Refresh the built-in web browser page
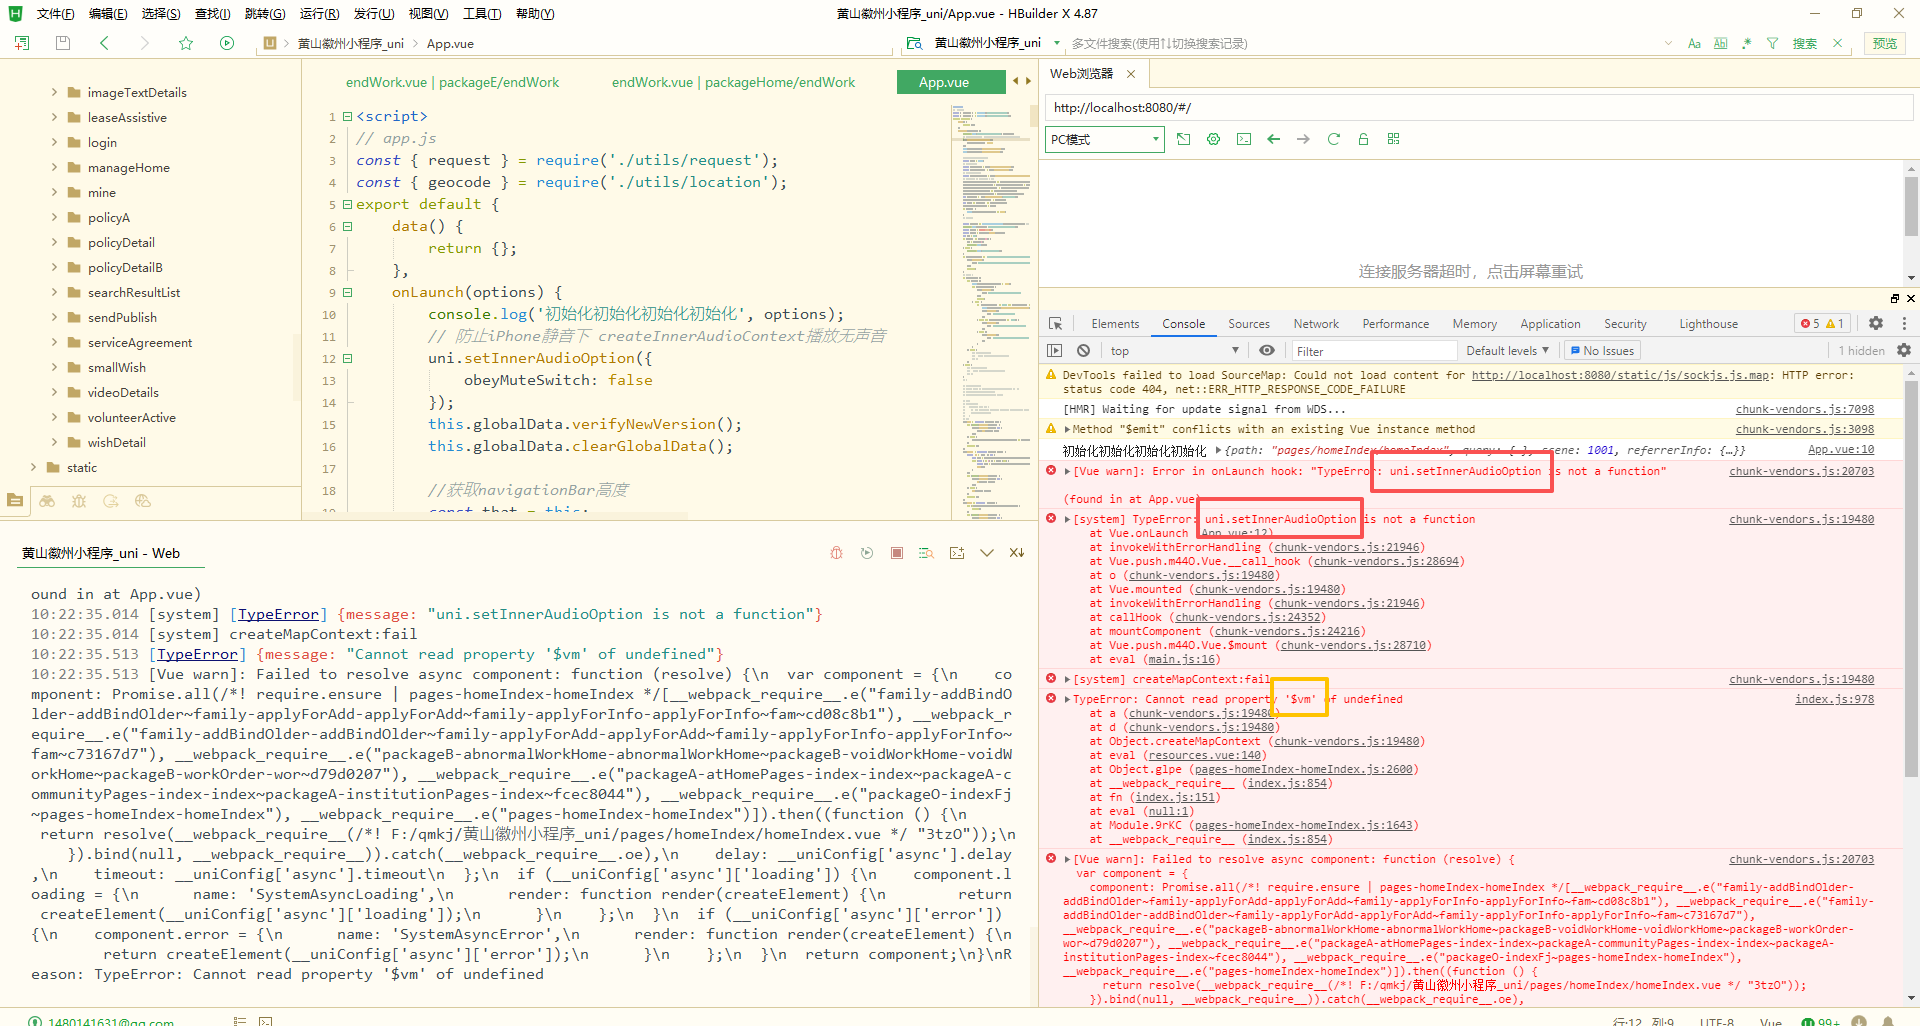Image resolution: width=1920 pixels, height=1026 pixels. point(1333,139)
